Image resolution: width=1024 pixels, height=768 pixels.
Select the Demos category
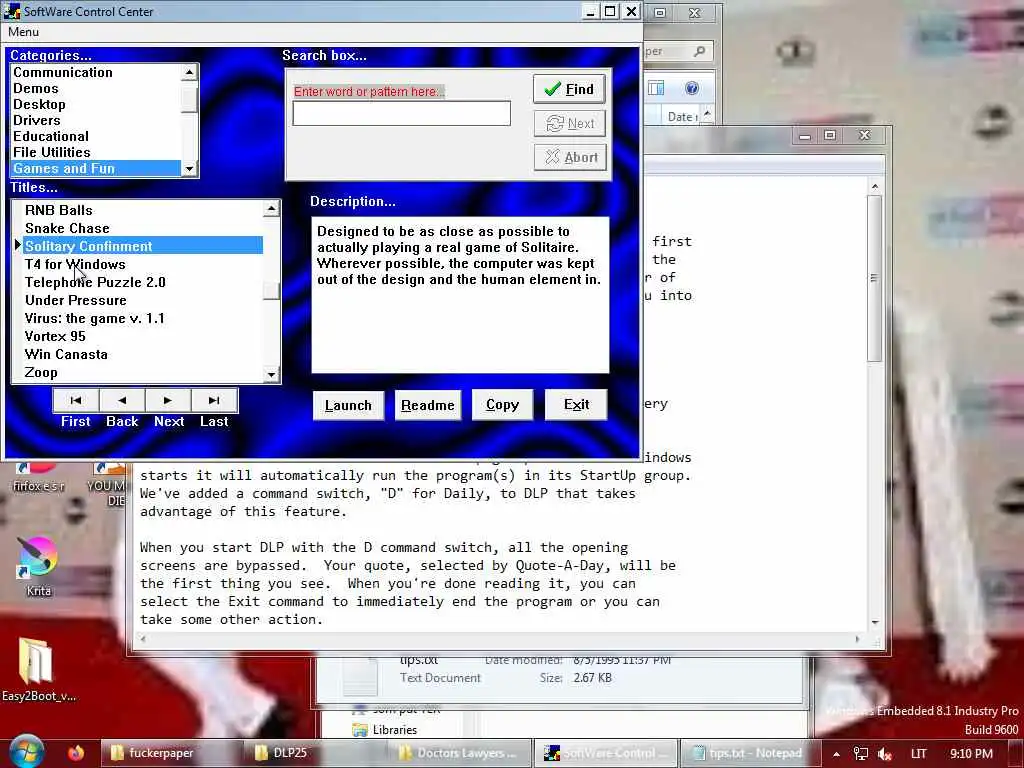[96, 88]
